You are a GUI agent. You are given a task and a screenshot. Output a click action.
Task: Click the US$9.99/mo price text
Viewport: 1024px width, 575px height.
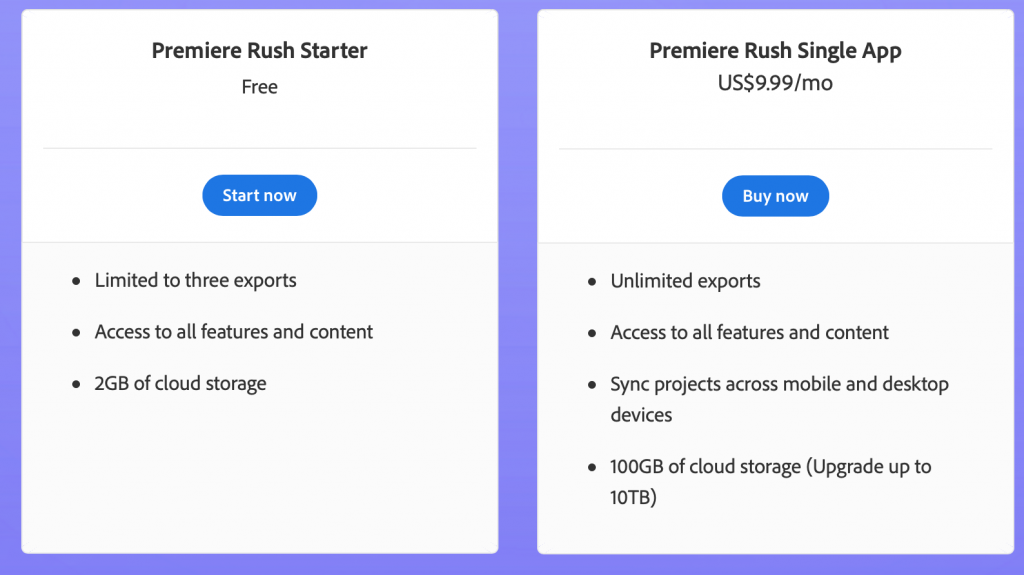click(x=775, y=83)
